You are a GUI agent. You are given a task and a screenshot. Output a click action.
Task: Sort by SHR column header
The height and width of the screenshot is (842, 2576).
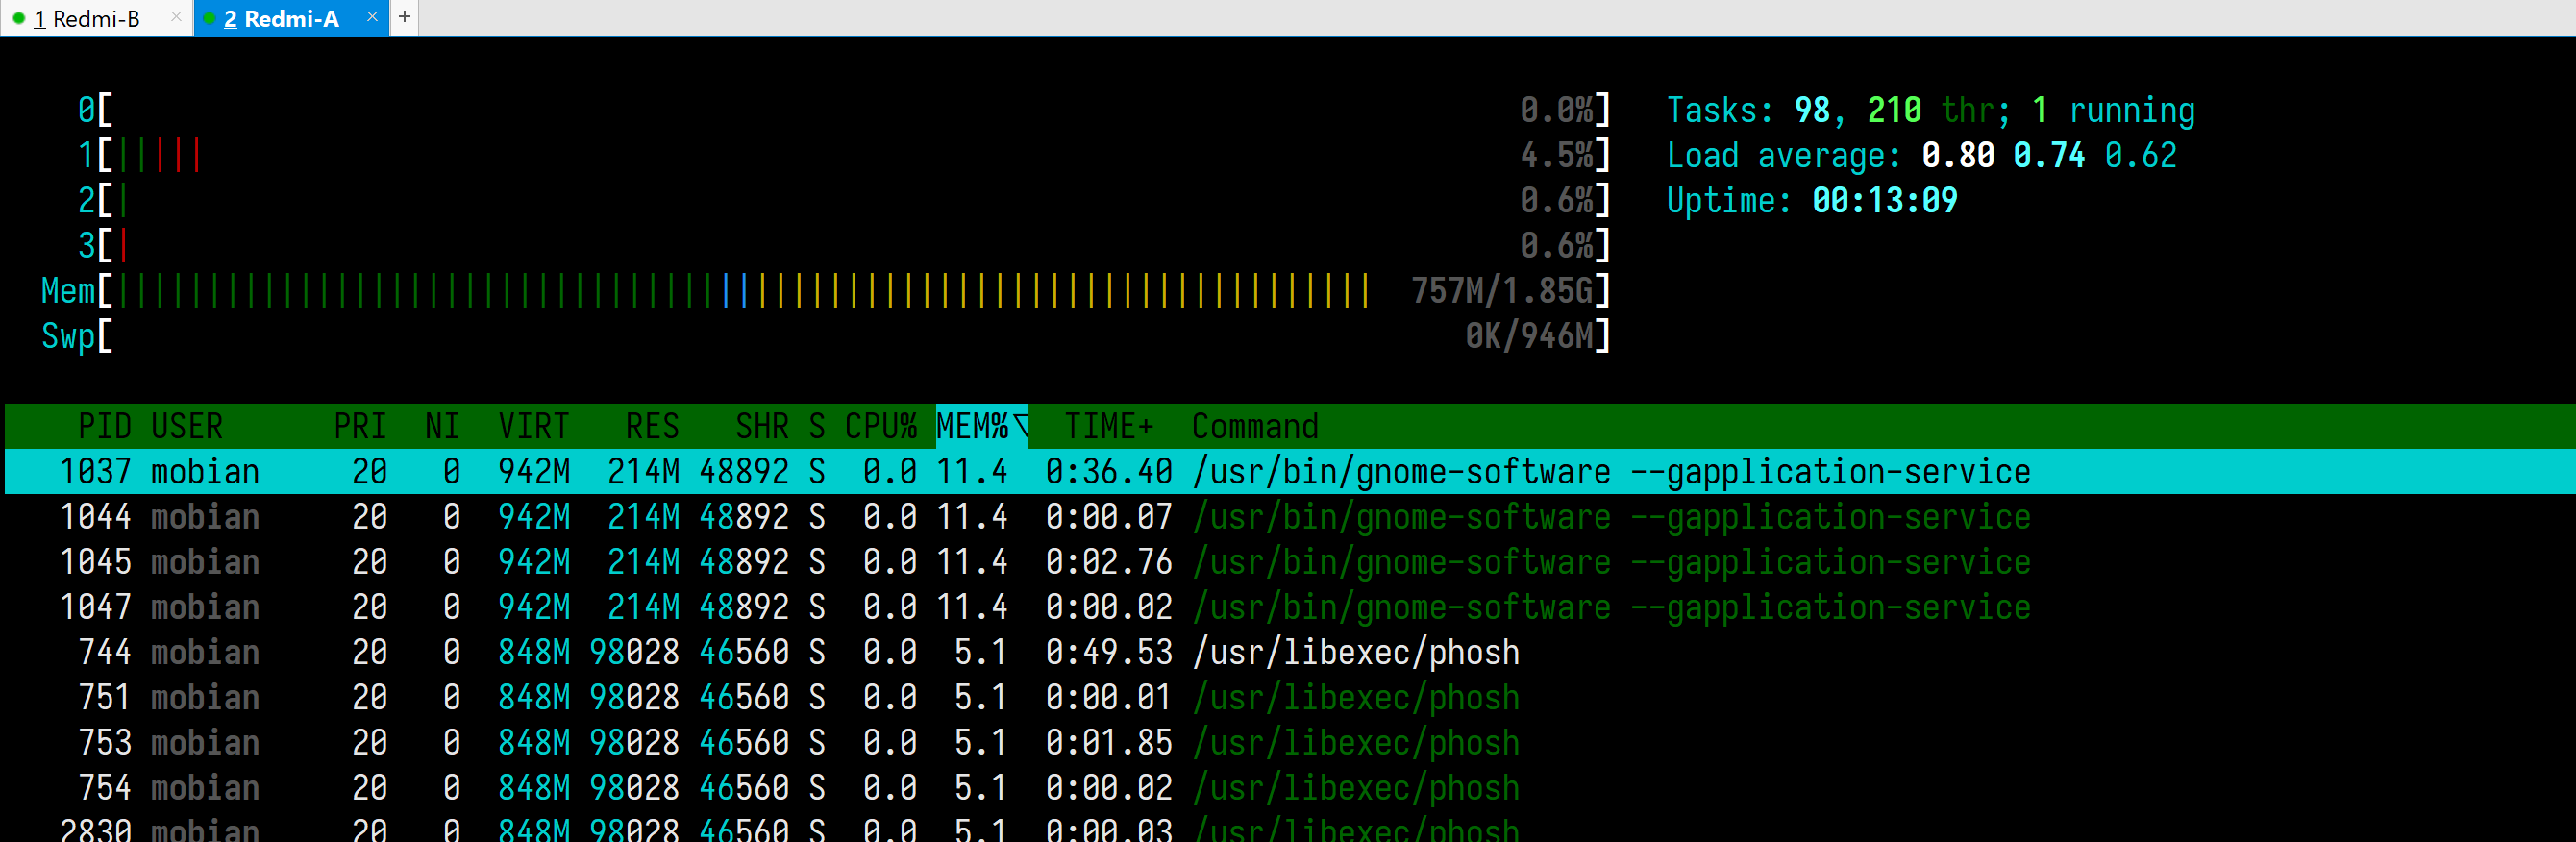coord(762,427)
